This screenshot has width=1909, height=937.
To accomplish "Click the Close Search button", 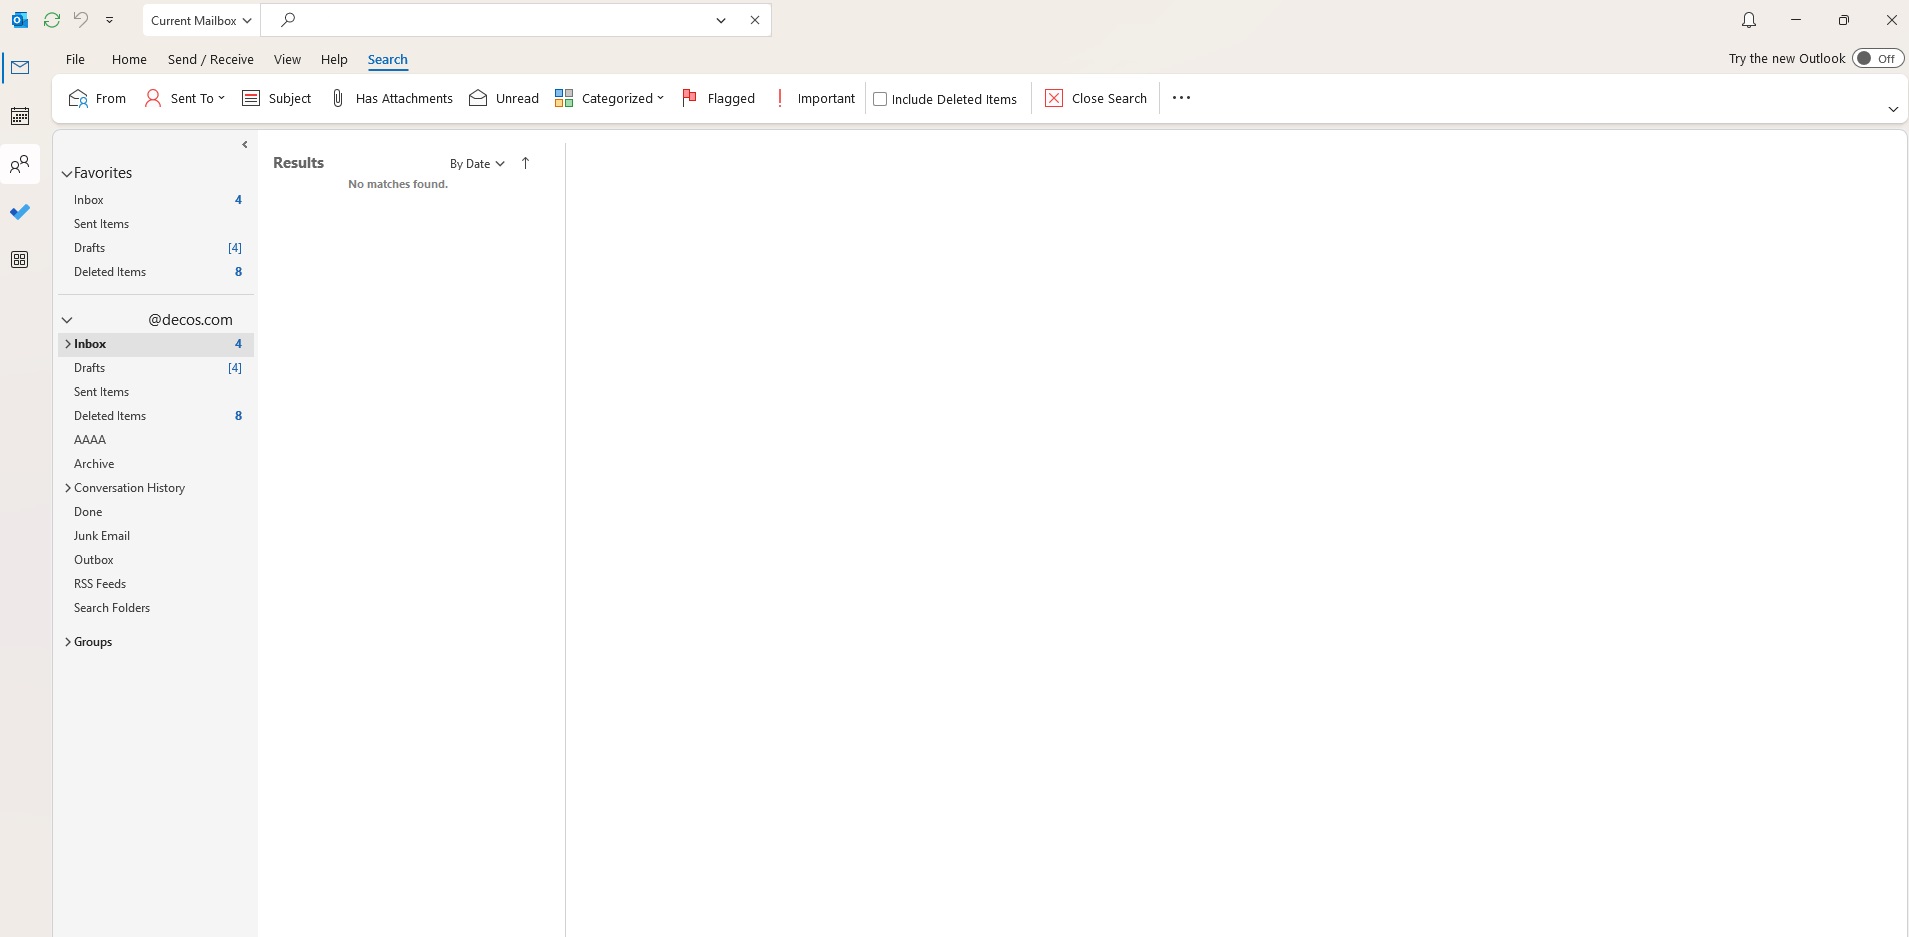I will click(1096, 98).
